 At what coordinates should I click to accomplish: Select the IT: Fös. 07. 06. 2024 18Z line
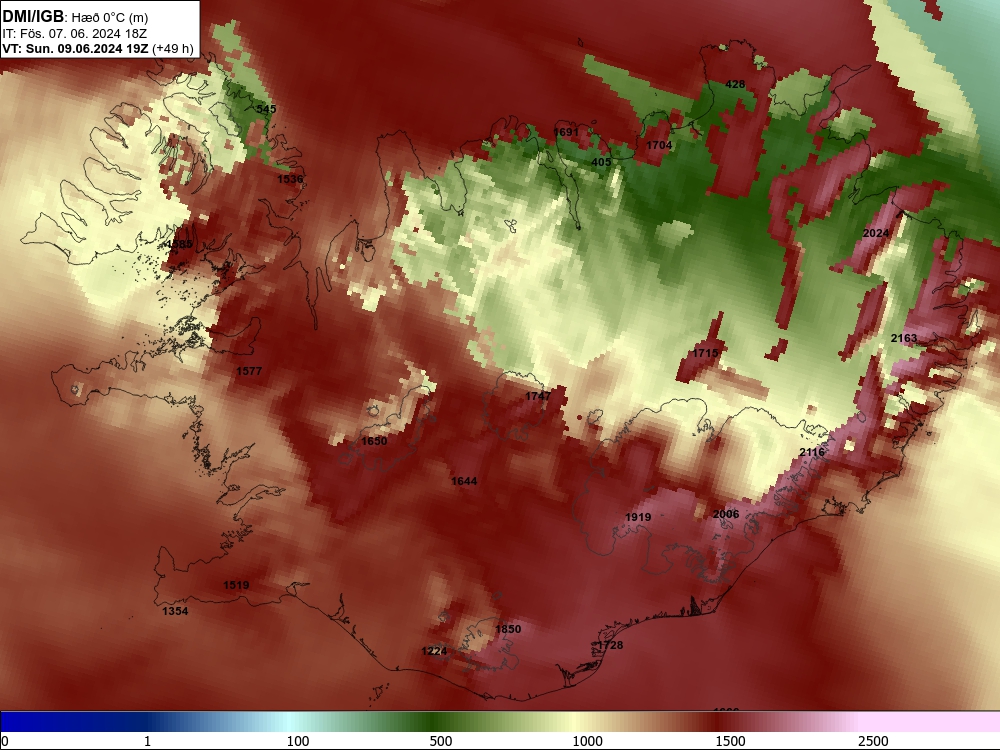click(75, 34)
